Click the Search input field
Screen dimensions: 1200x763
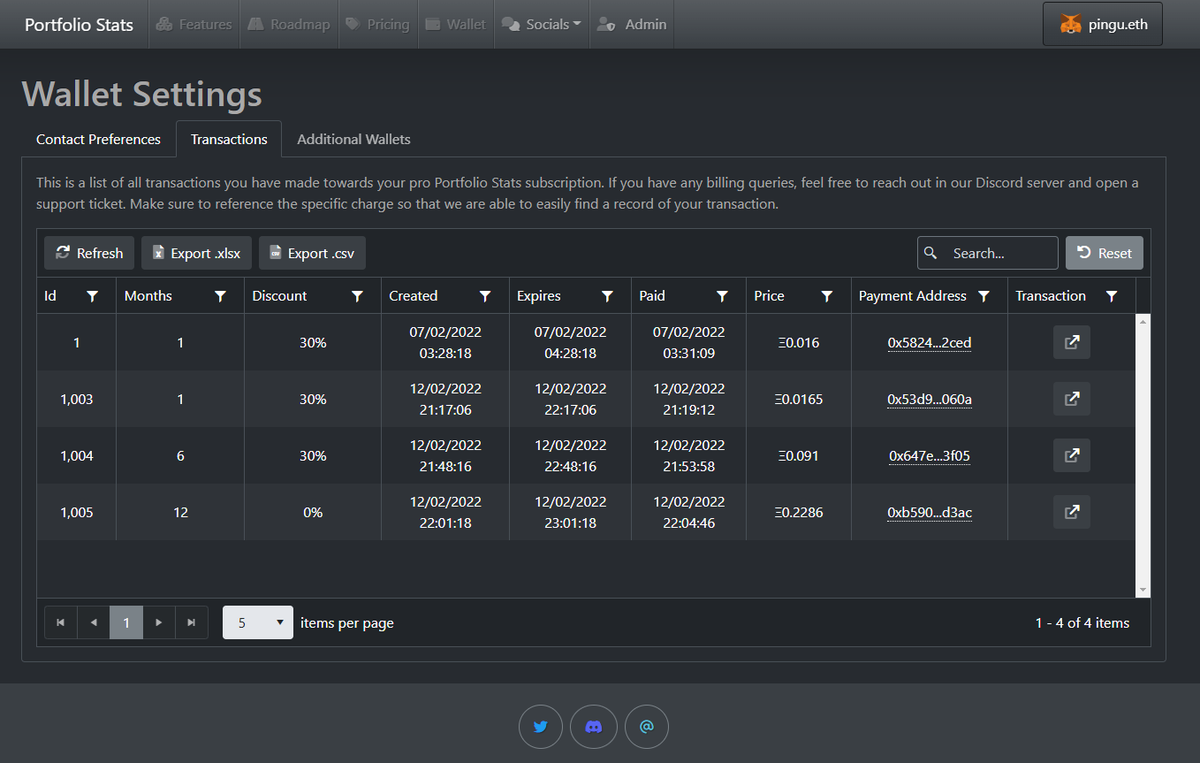[x=987, y=253]
